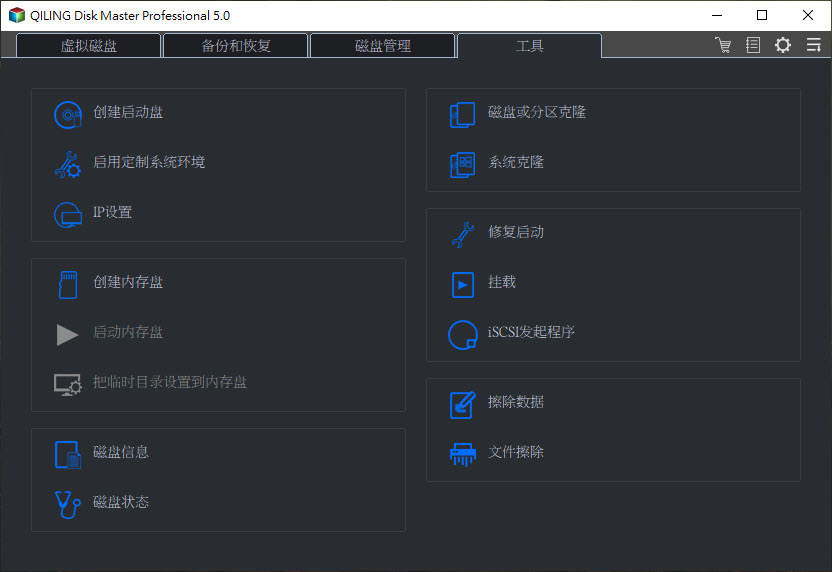Click the 磁盘信息 document icon
This screenshot has height=572, width=832.
coord(68,455)
